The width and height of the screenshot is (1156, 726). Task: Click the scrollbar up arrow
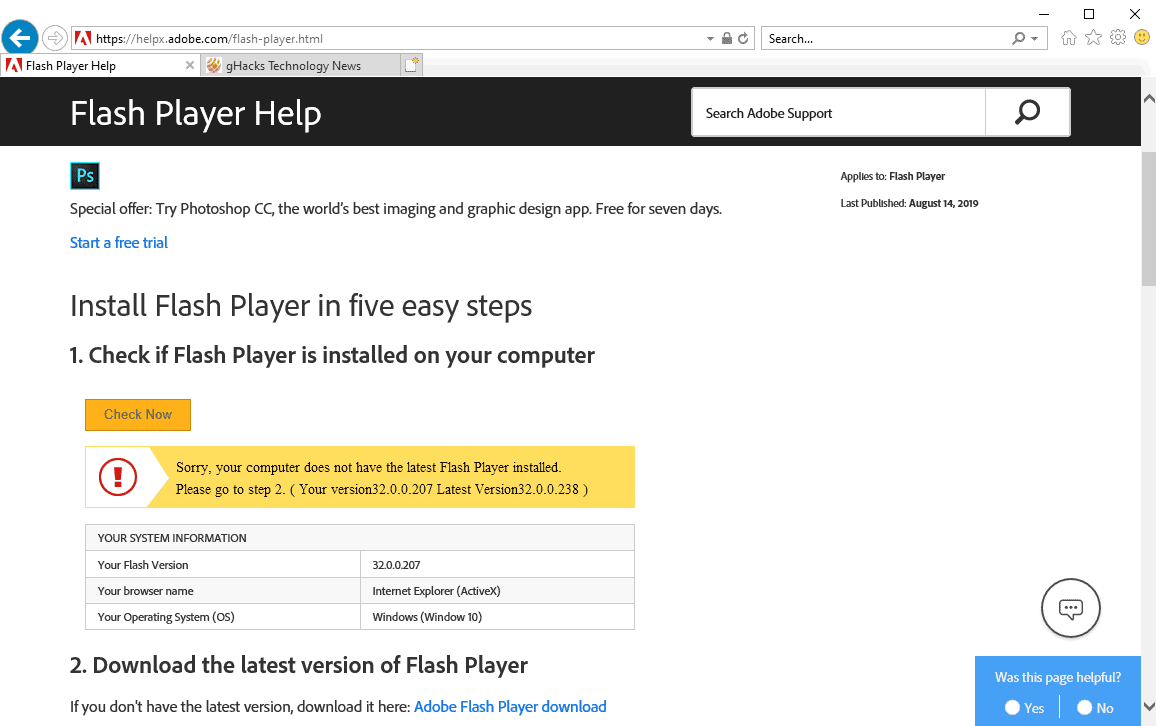tap(1149, 98)
